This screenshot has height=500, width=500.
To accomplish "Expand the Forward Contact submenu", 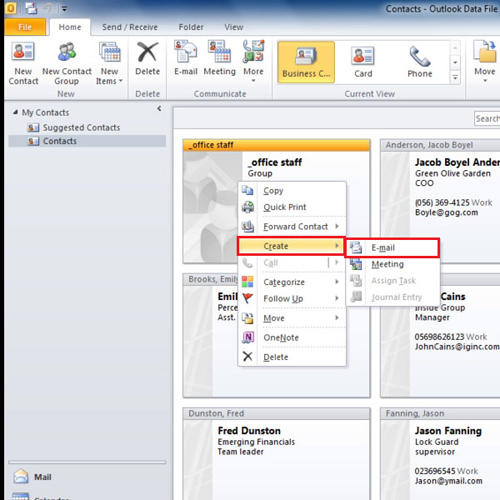I will 292,227.
